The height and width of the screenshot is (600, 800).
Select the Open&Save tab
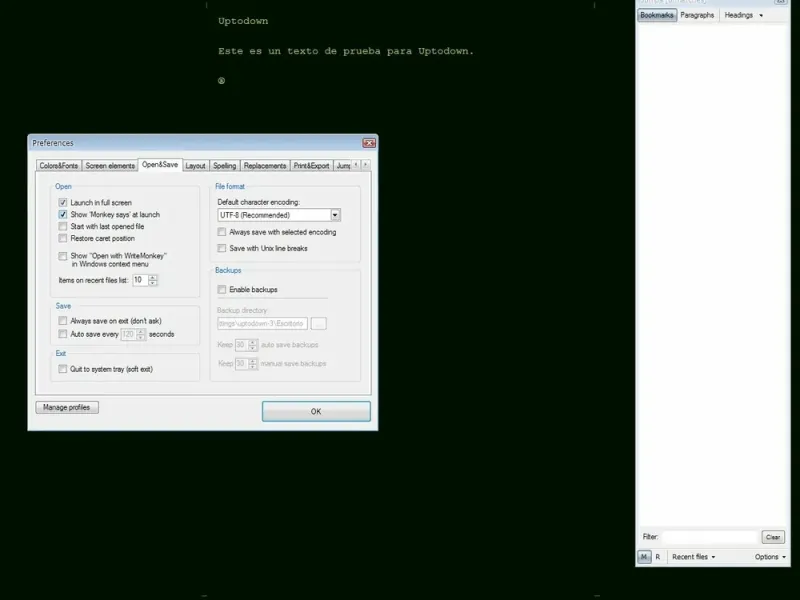pyautogui.click(x=160, y=165)
